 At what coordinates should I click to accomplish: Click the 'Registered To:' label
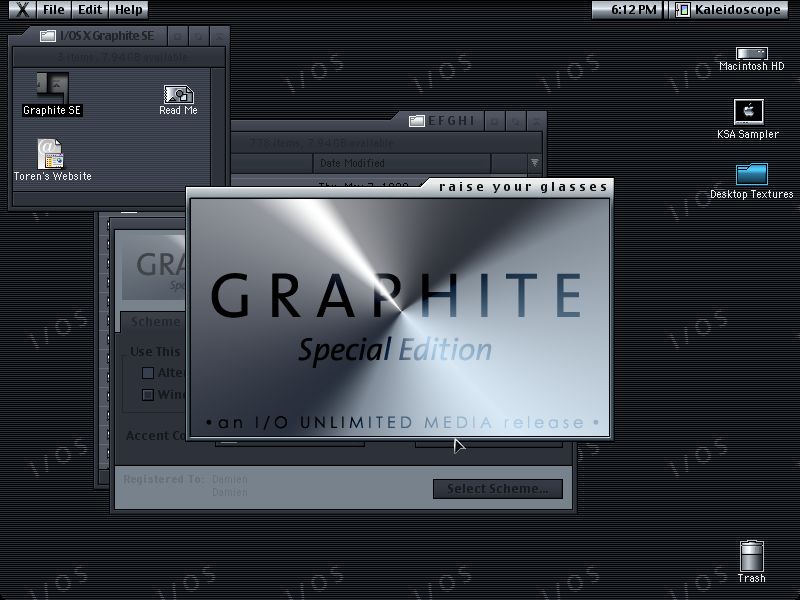(163, 479)
